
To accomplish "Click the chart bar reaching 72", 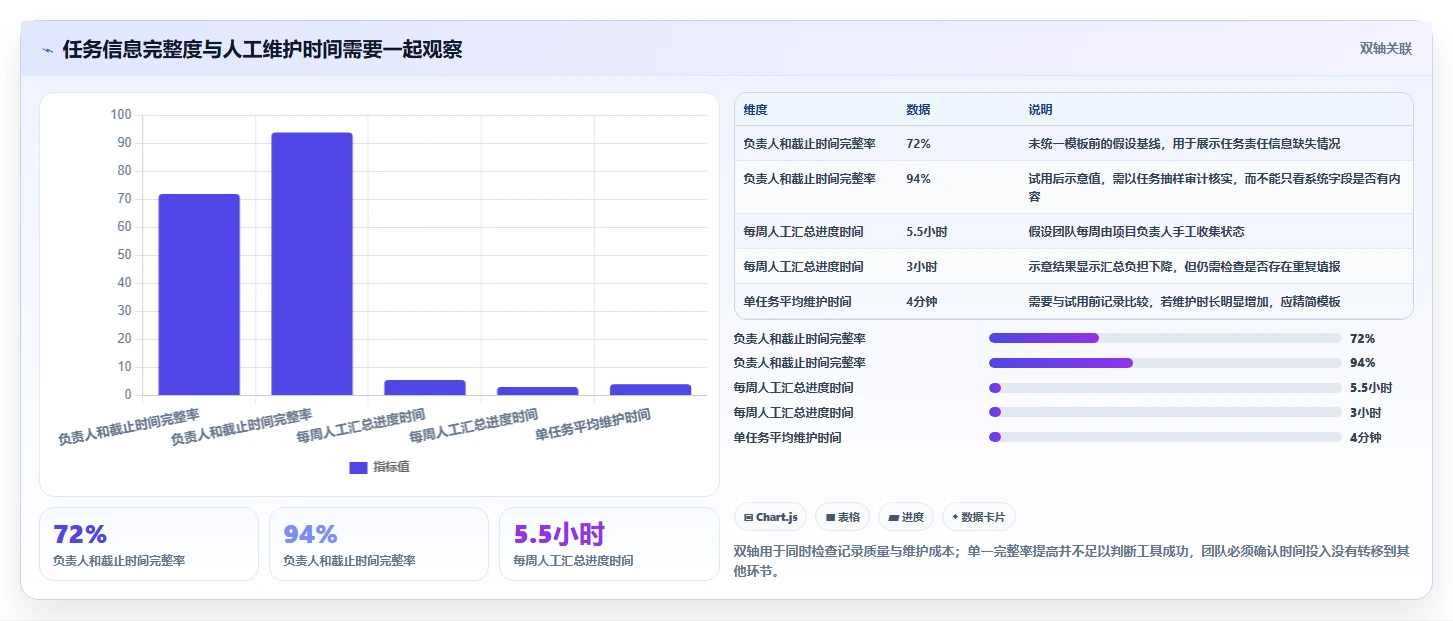I will pos(199,295).
